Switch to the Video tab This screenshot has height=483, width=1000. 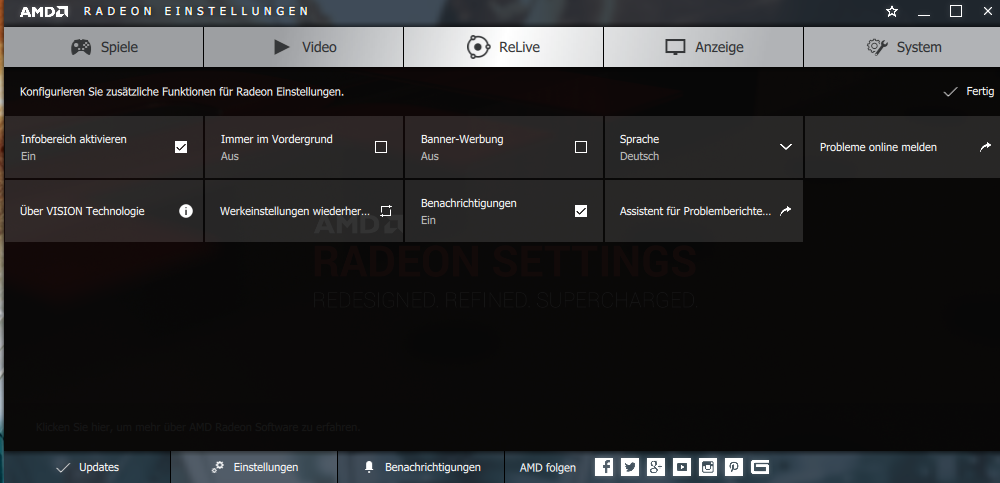[304, 47]
